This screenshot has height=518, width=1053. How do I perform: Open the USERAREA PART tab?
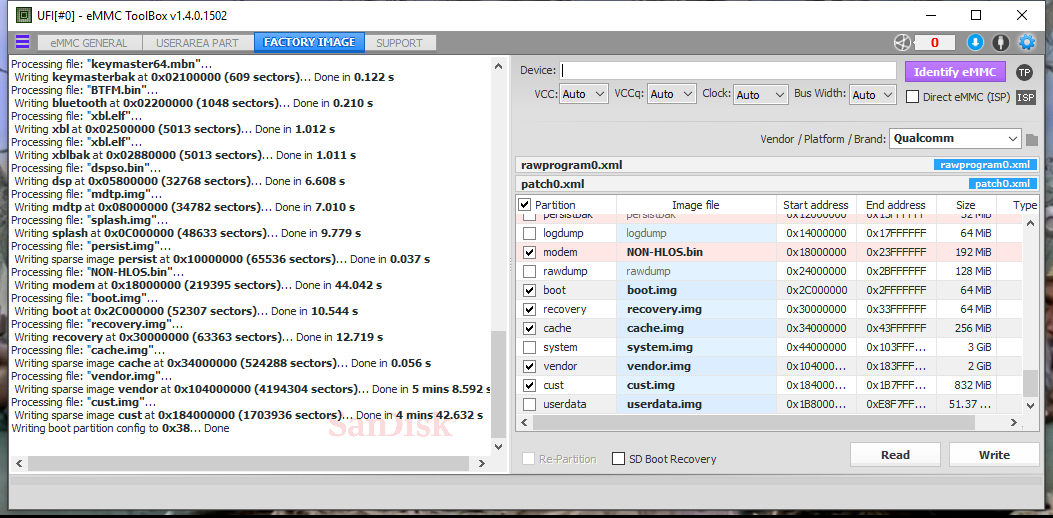click(197, 43)
